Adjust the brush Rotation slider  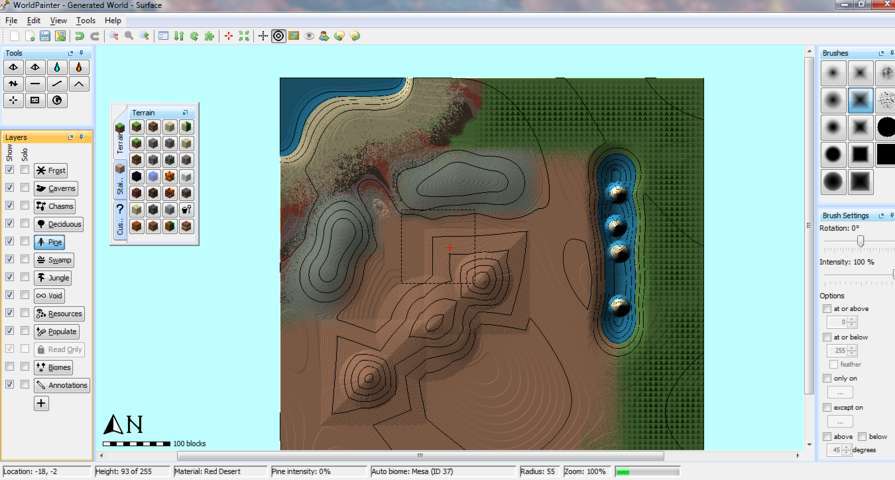point(859,241)
